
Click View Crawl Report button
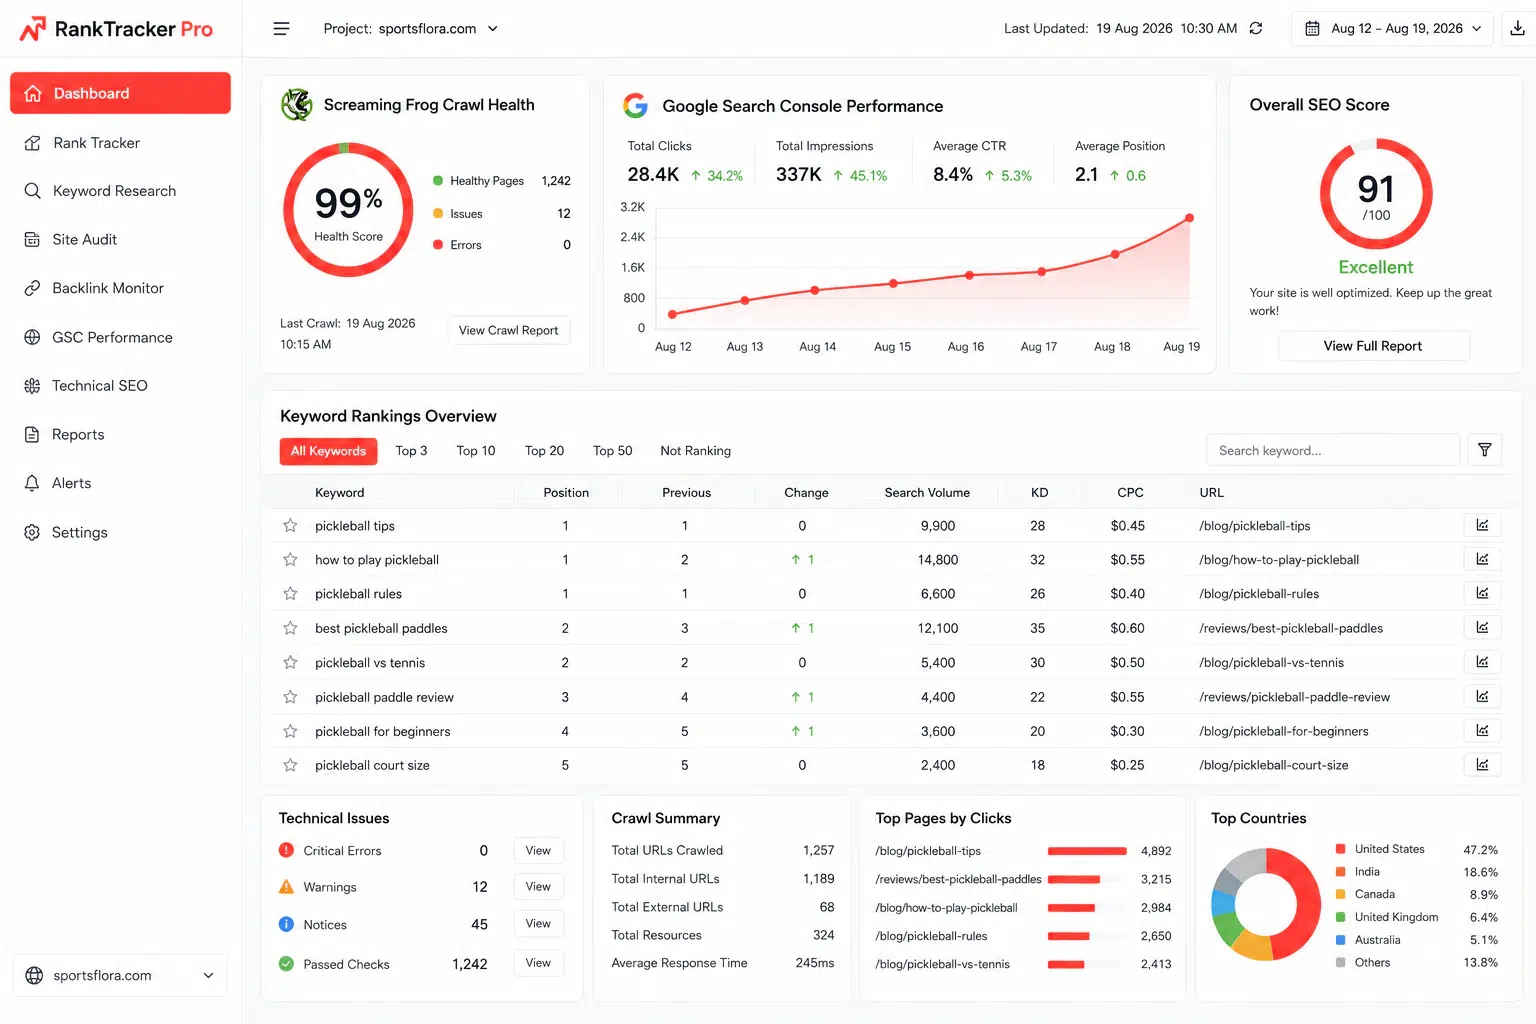(x=508, y=331)
